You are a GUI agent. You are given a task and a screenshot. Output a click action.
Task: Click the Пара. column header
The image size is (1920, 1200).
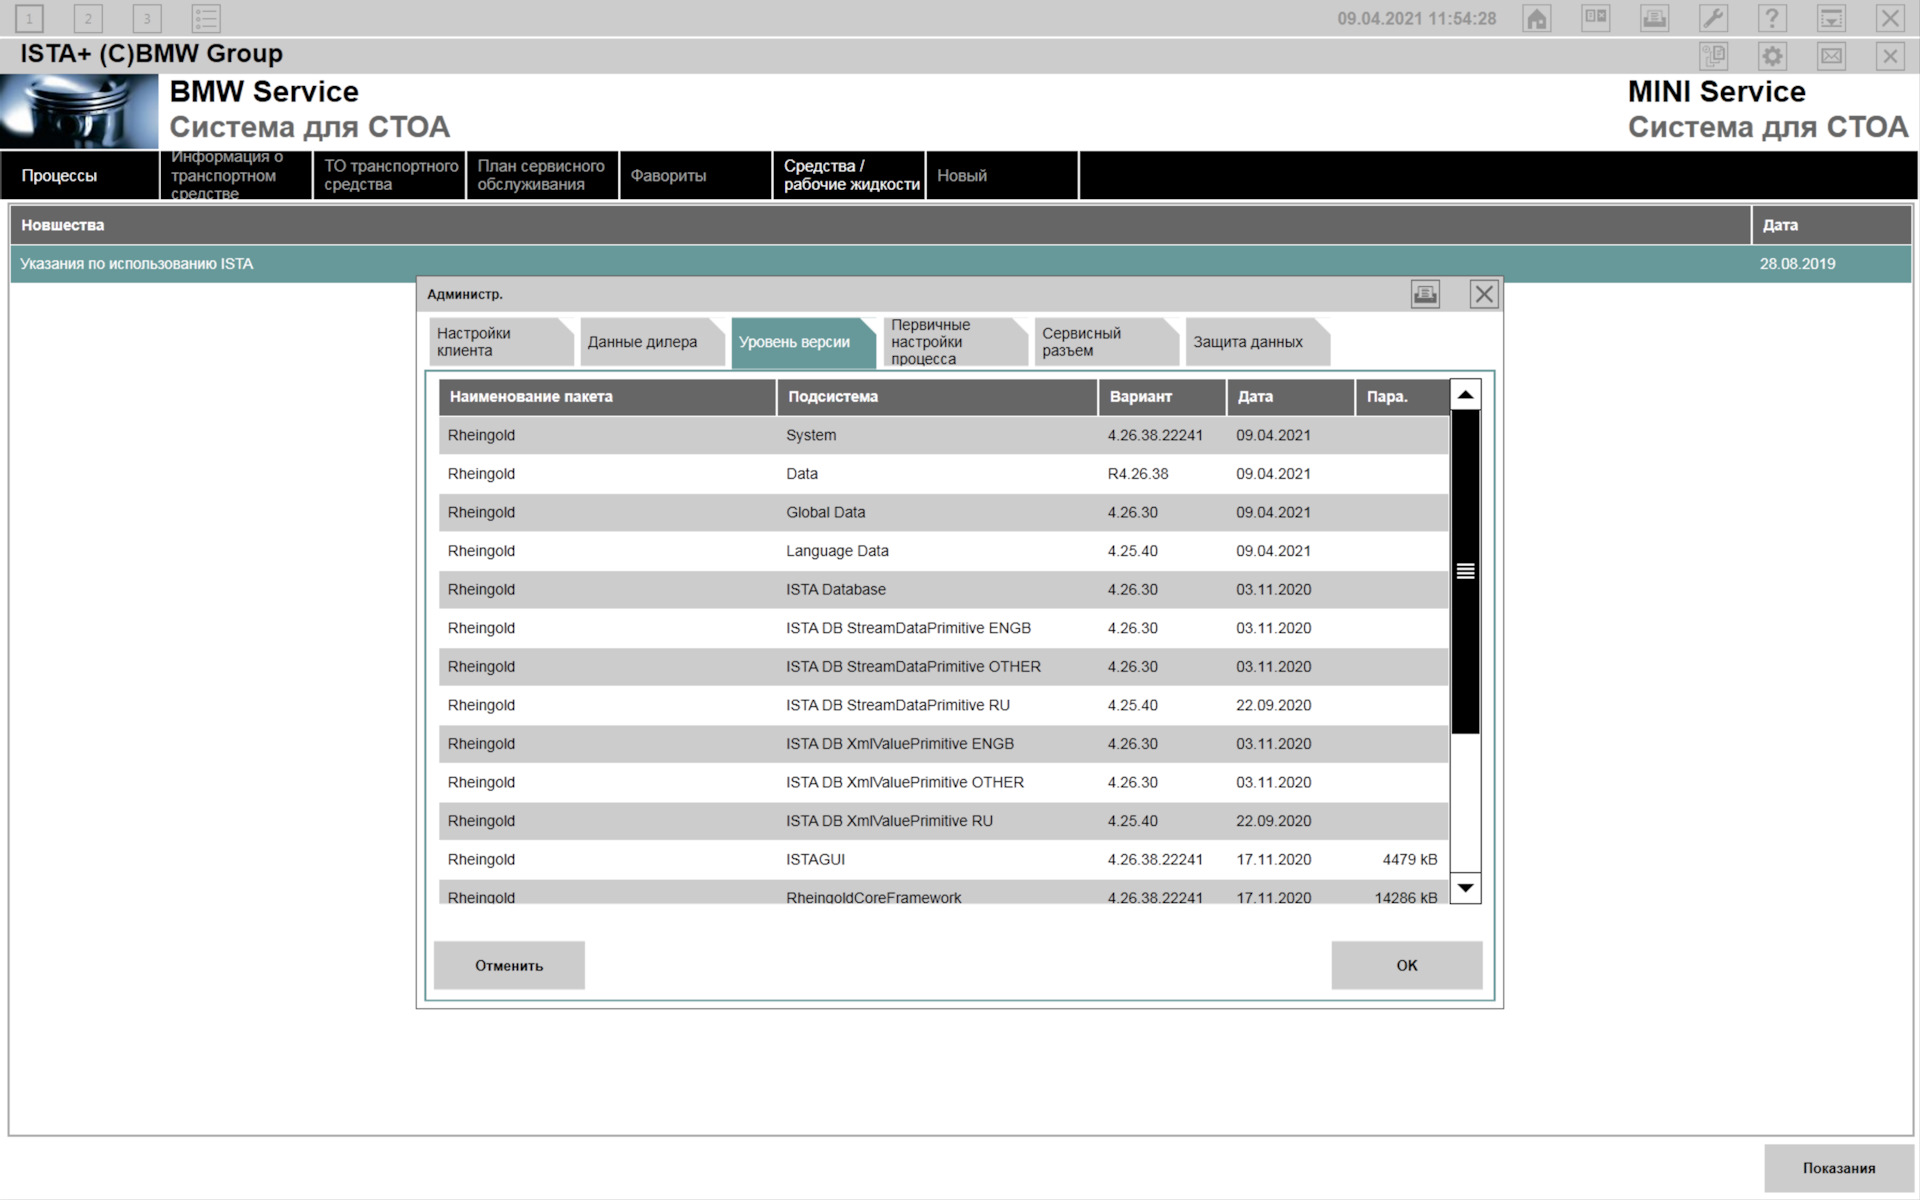point(1402,397)
